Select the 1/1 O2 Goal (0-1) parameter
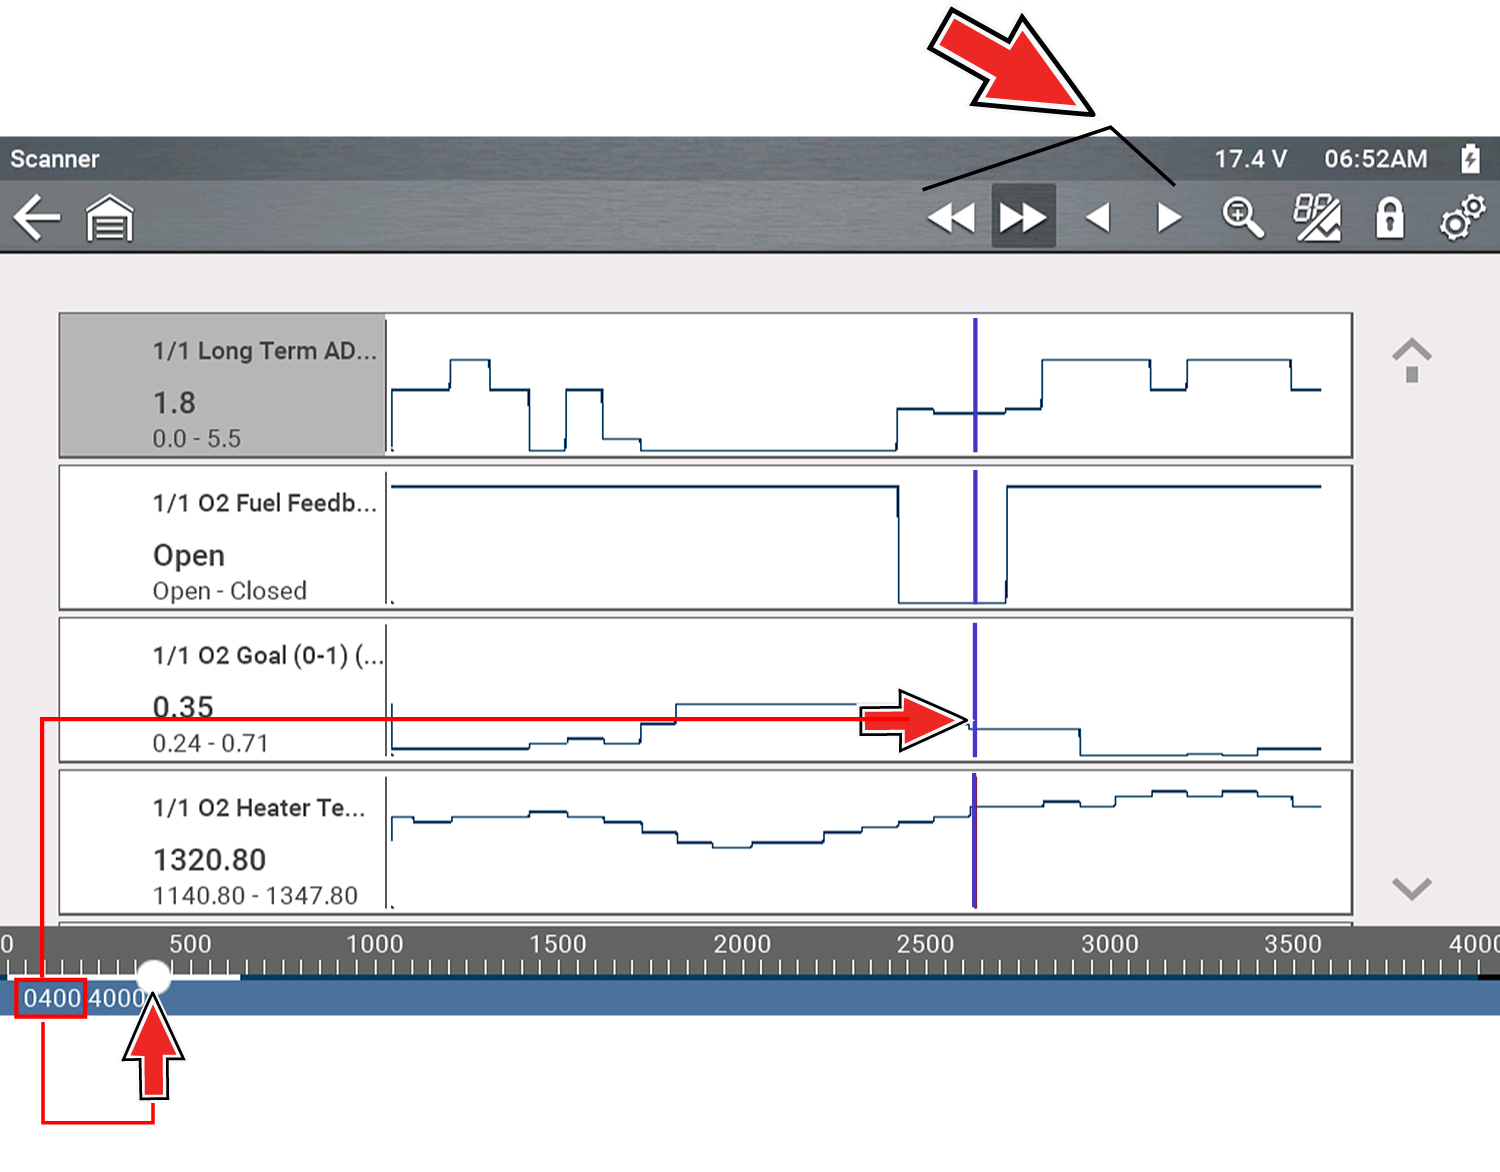The width and height of the screenshot is (1500, 1172). (223, 690)
